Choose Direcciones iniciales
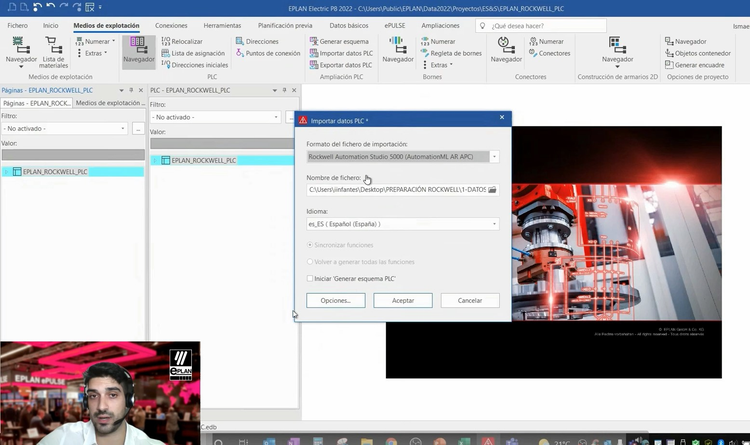750x445 pixels. tap(195, 65)
